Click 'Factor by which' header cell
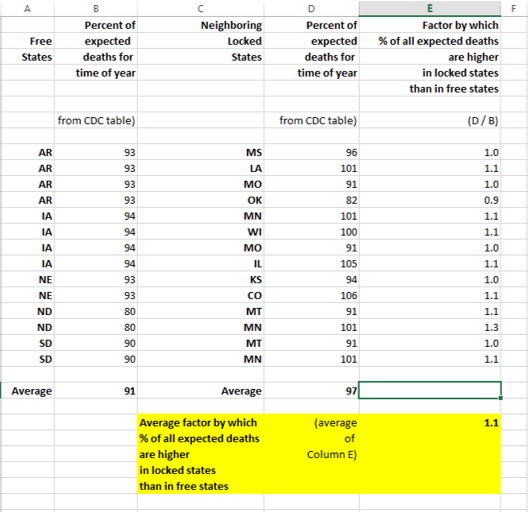The image size is (528, 512). click(430, 25)
